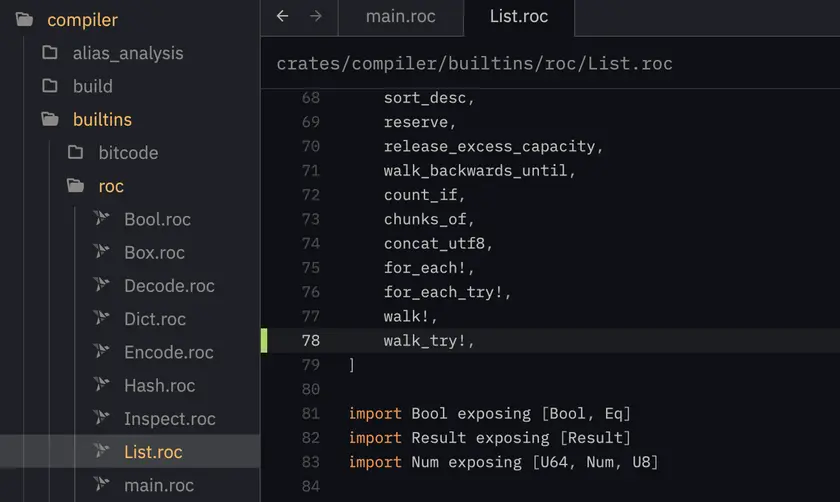Click the Roc bird icon beside Inspect.roc
840x502 pixels.
click(x=101, y=418)
